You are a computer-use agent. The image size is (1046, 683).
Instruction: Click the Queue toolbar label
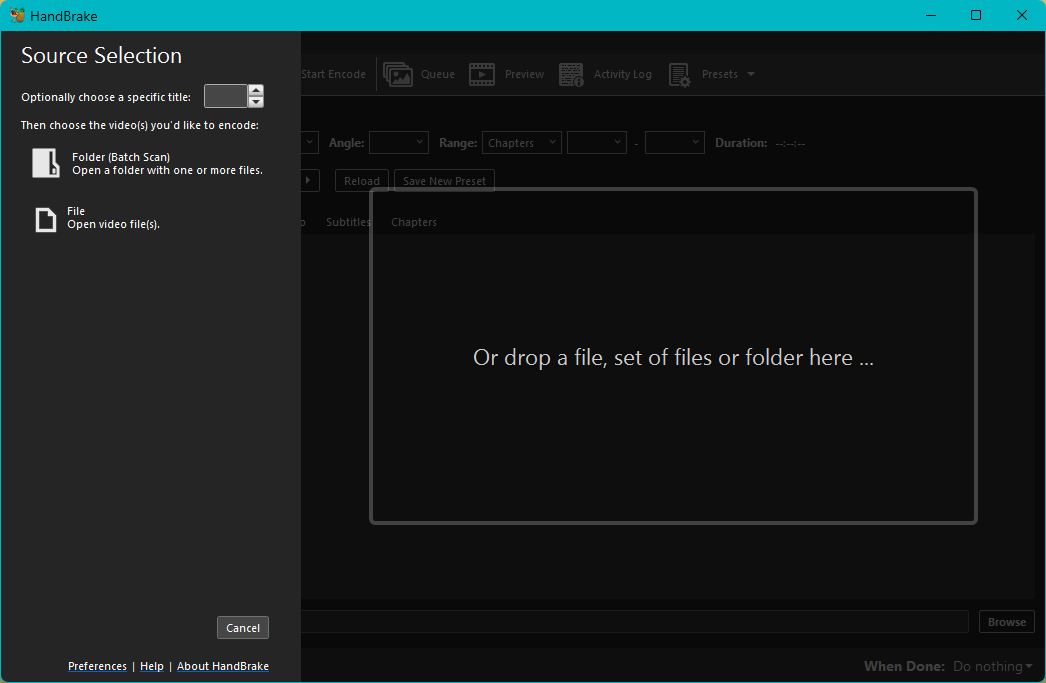point(438,74)
